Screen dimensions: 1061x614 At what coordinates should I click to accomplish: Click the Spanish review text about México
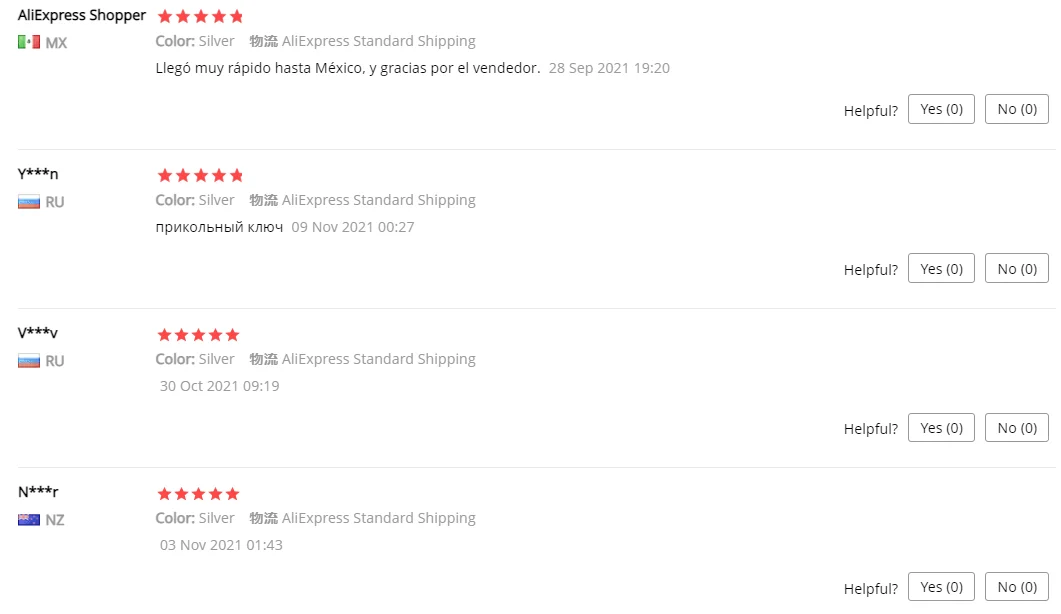[x=348, y=68]
